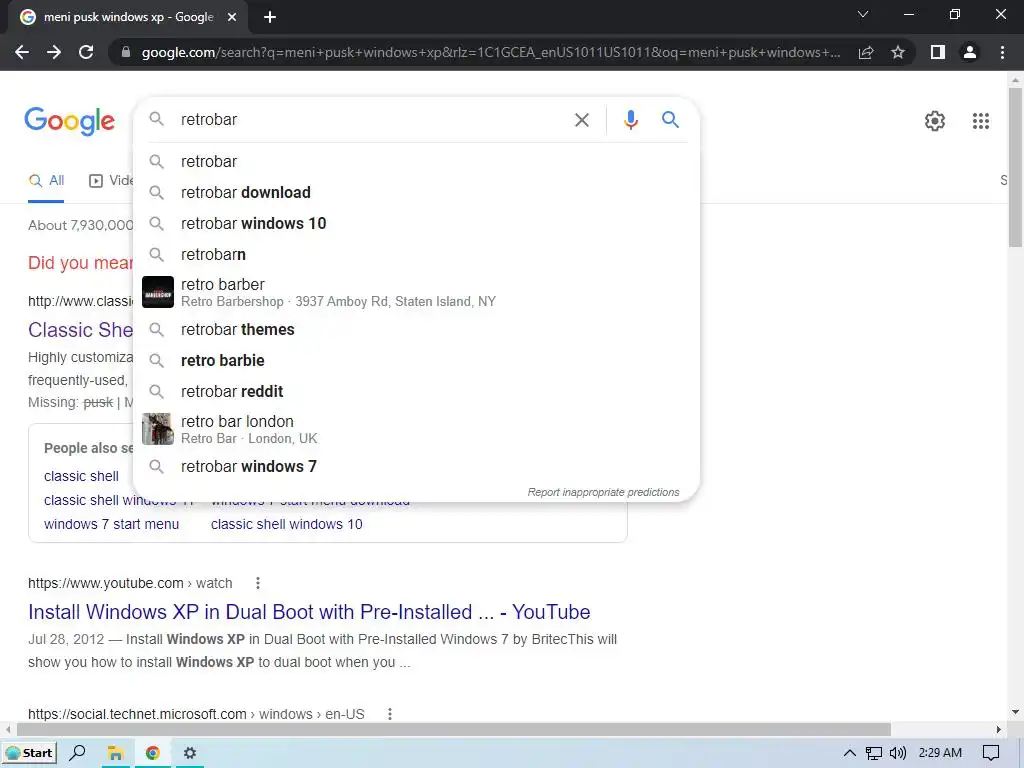Open the volume control tray icon
This screenshot has width=1024, height=768.
898,753
